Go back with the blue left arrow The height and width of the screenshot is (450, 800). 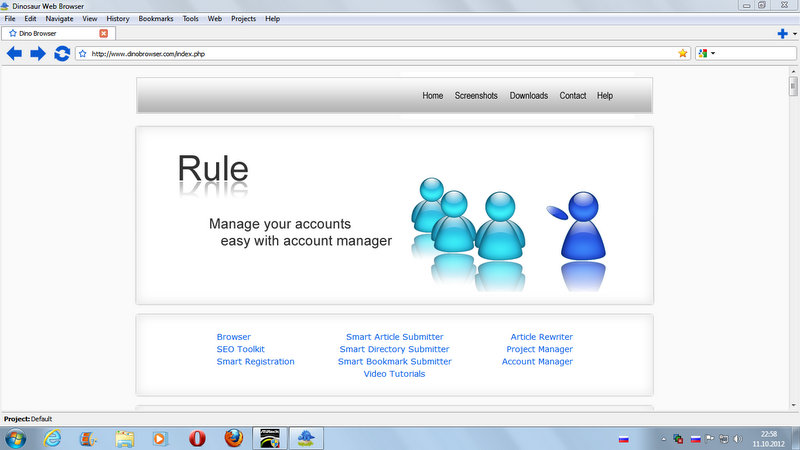tap(14, 53)
